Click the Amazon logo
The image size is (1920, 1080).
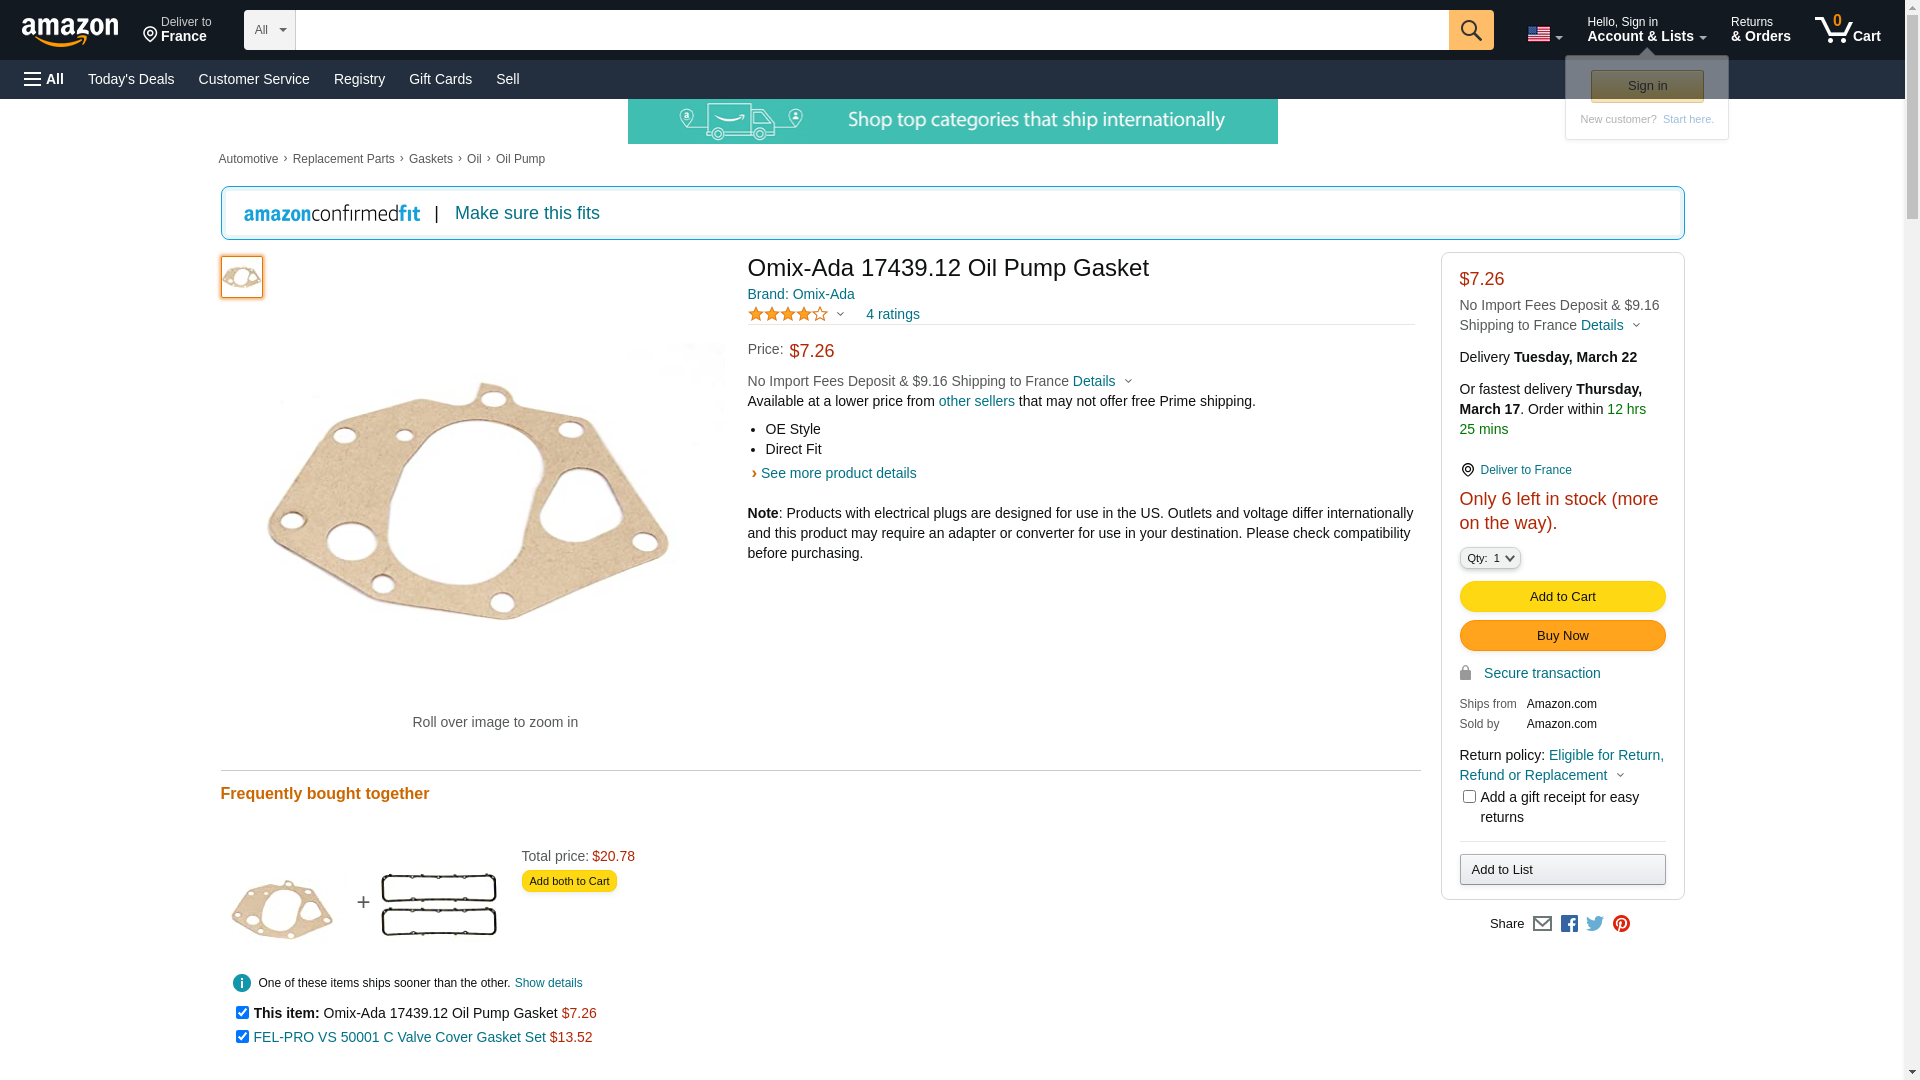(x=70, y=31)
